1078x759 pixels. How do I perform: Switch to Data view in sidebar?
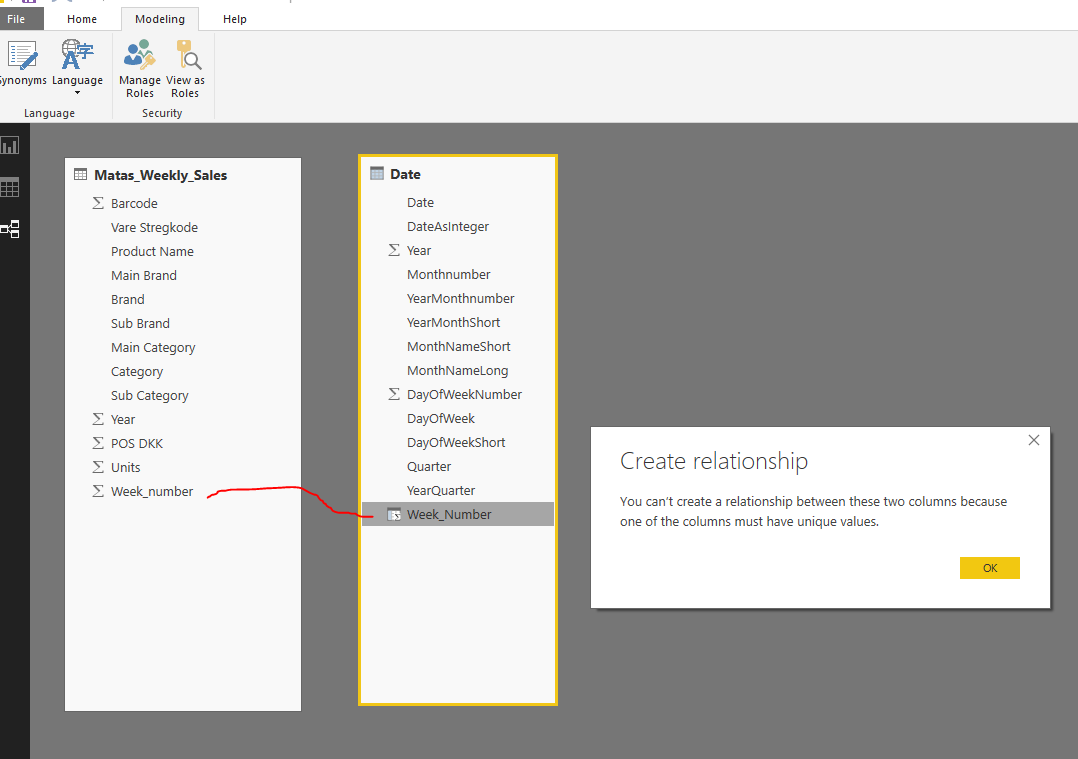pos(10,188)
